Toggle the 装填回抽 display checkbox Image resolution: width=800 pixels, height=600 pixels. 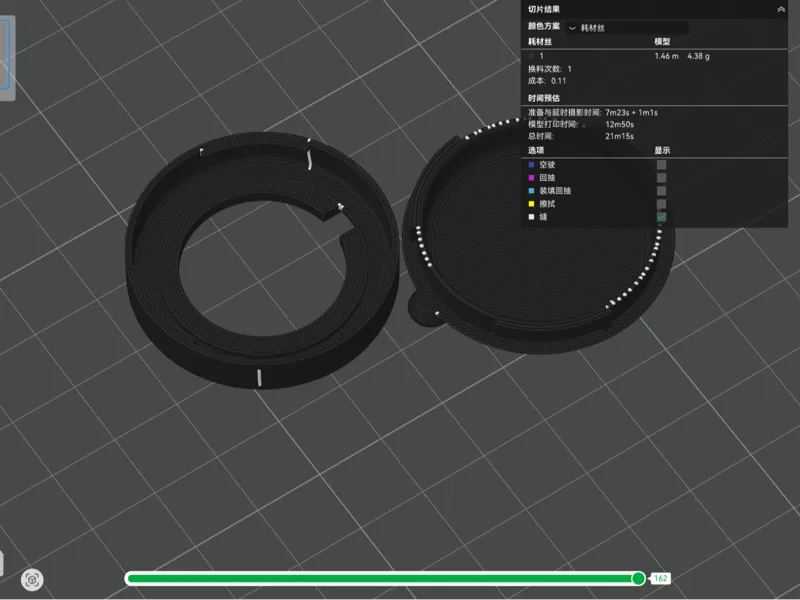661,191
